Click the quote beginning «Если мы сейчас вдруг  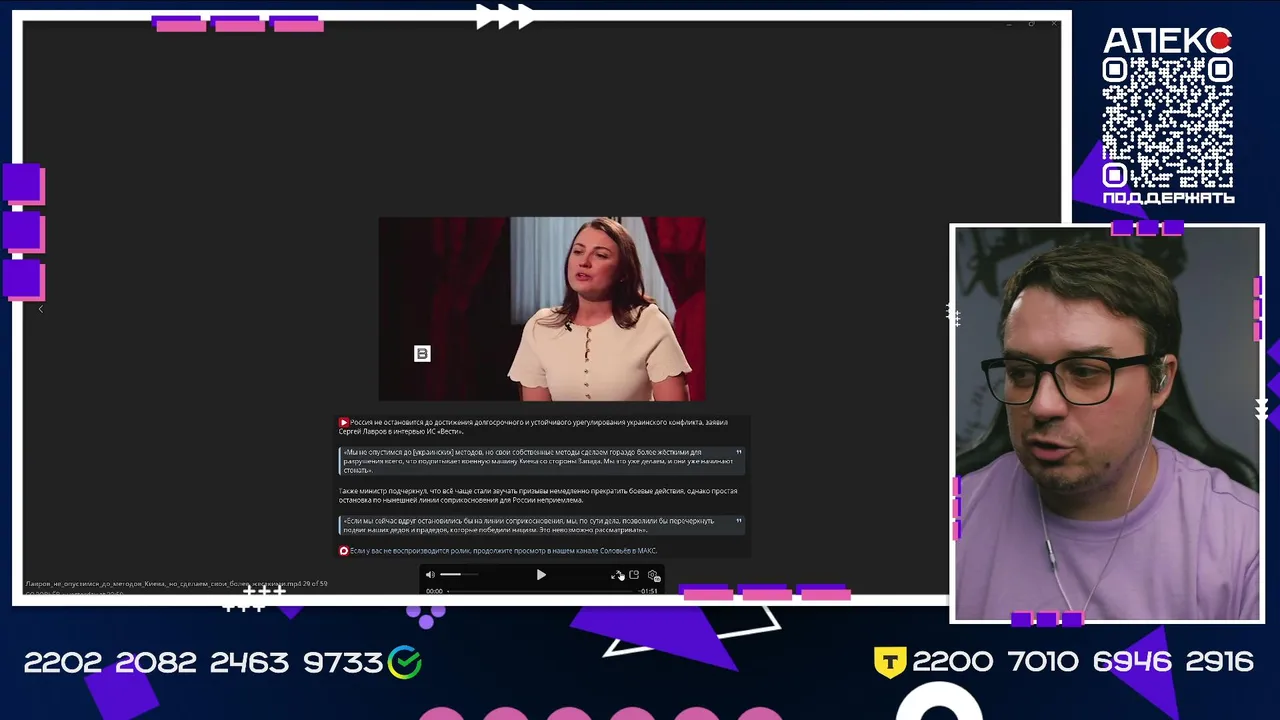(x=541, y=525)
